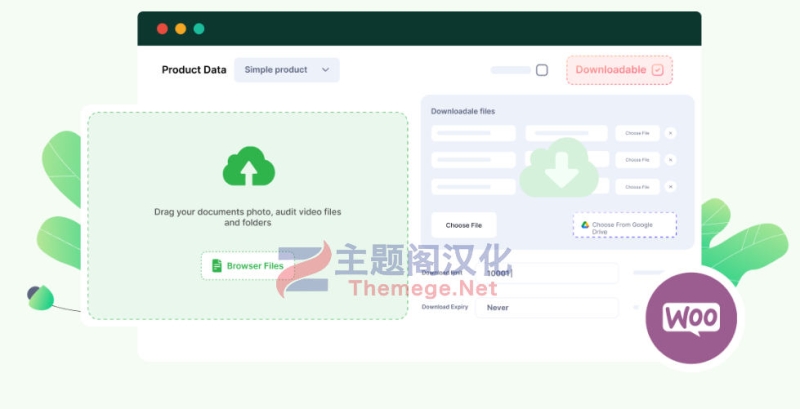This screenshot has height=409, width=800.
Task: Remove the second downloadable file row
Action: pos(670,160)
